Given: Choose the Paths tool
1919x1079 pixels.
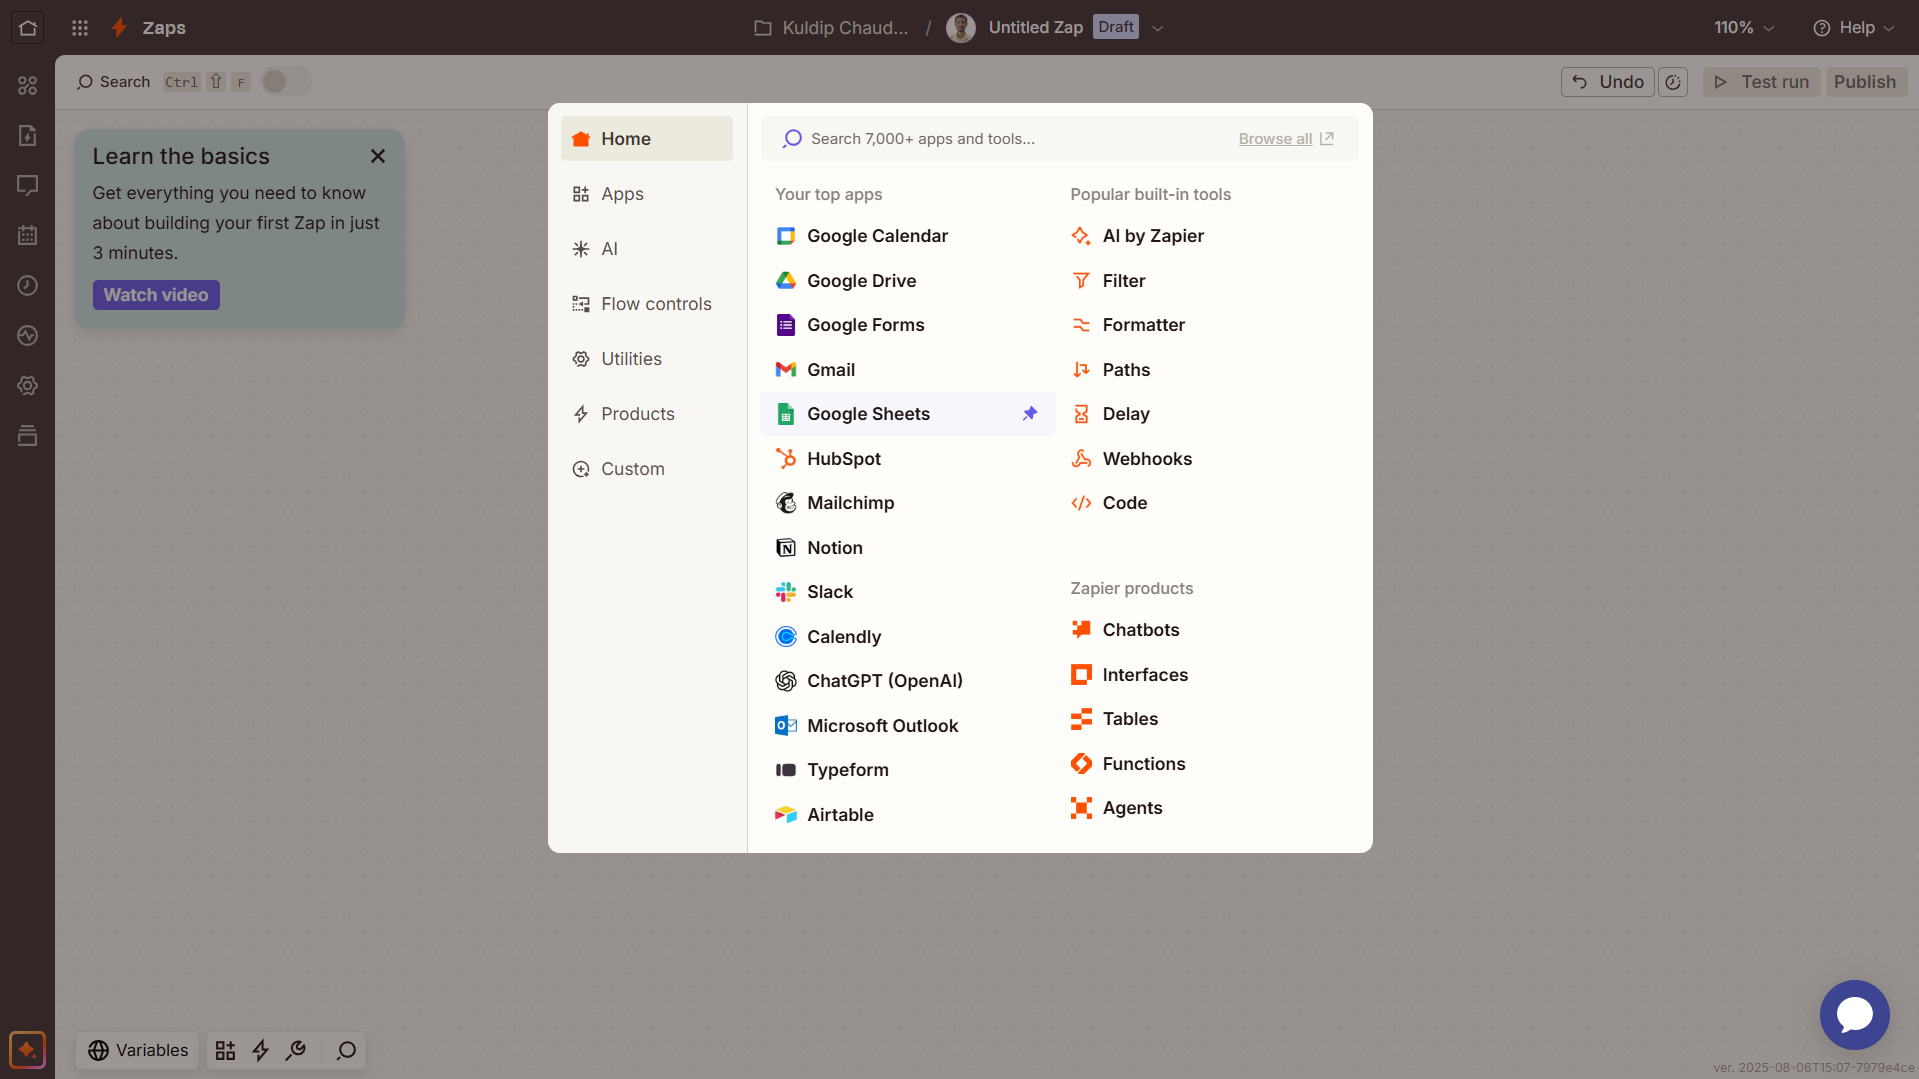Looking at the screenshot, I should tap(1205, 370).
